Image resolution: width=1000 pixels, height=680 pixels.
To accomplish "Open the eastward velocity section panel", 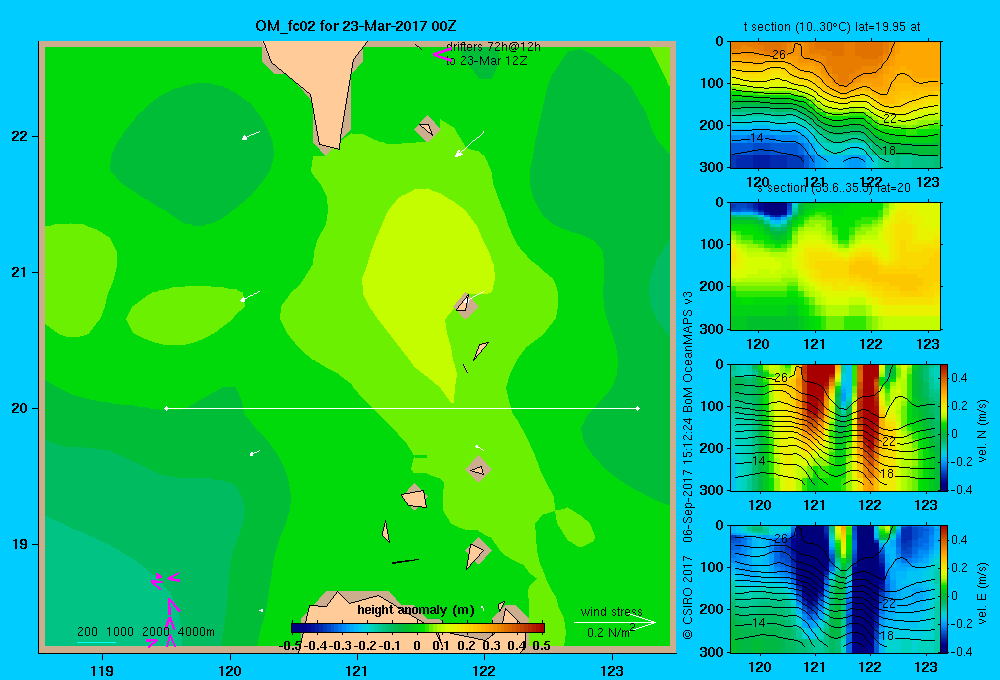I will point(835,589).
